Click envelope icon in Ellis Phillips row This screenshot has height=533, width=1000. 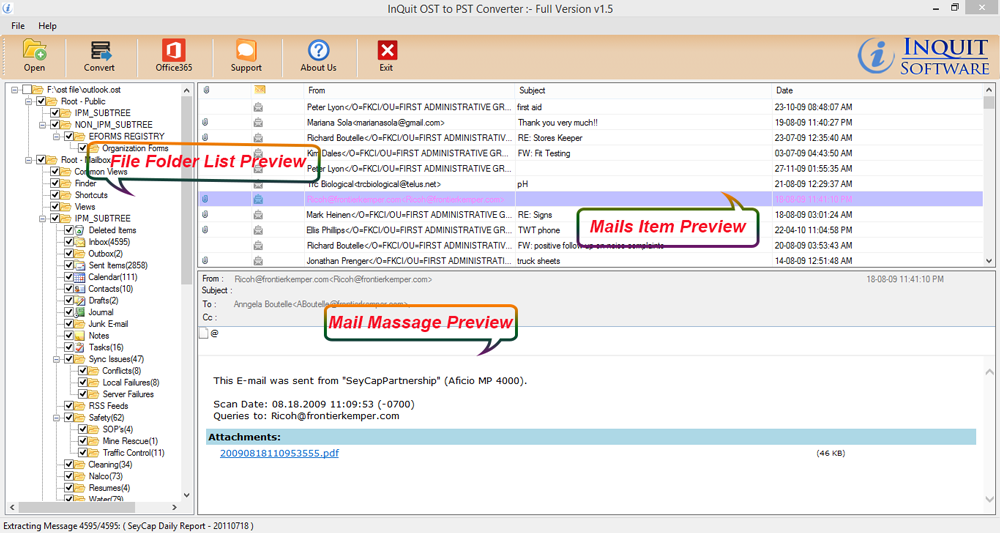pyautogui.click(x=258, y=230)
